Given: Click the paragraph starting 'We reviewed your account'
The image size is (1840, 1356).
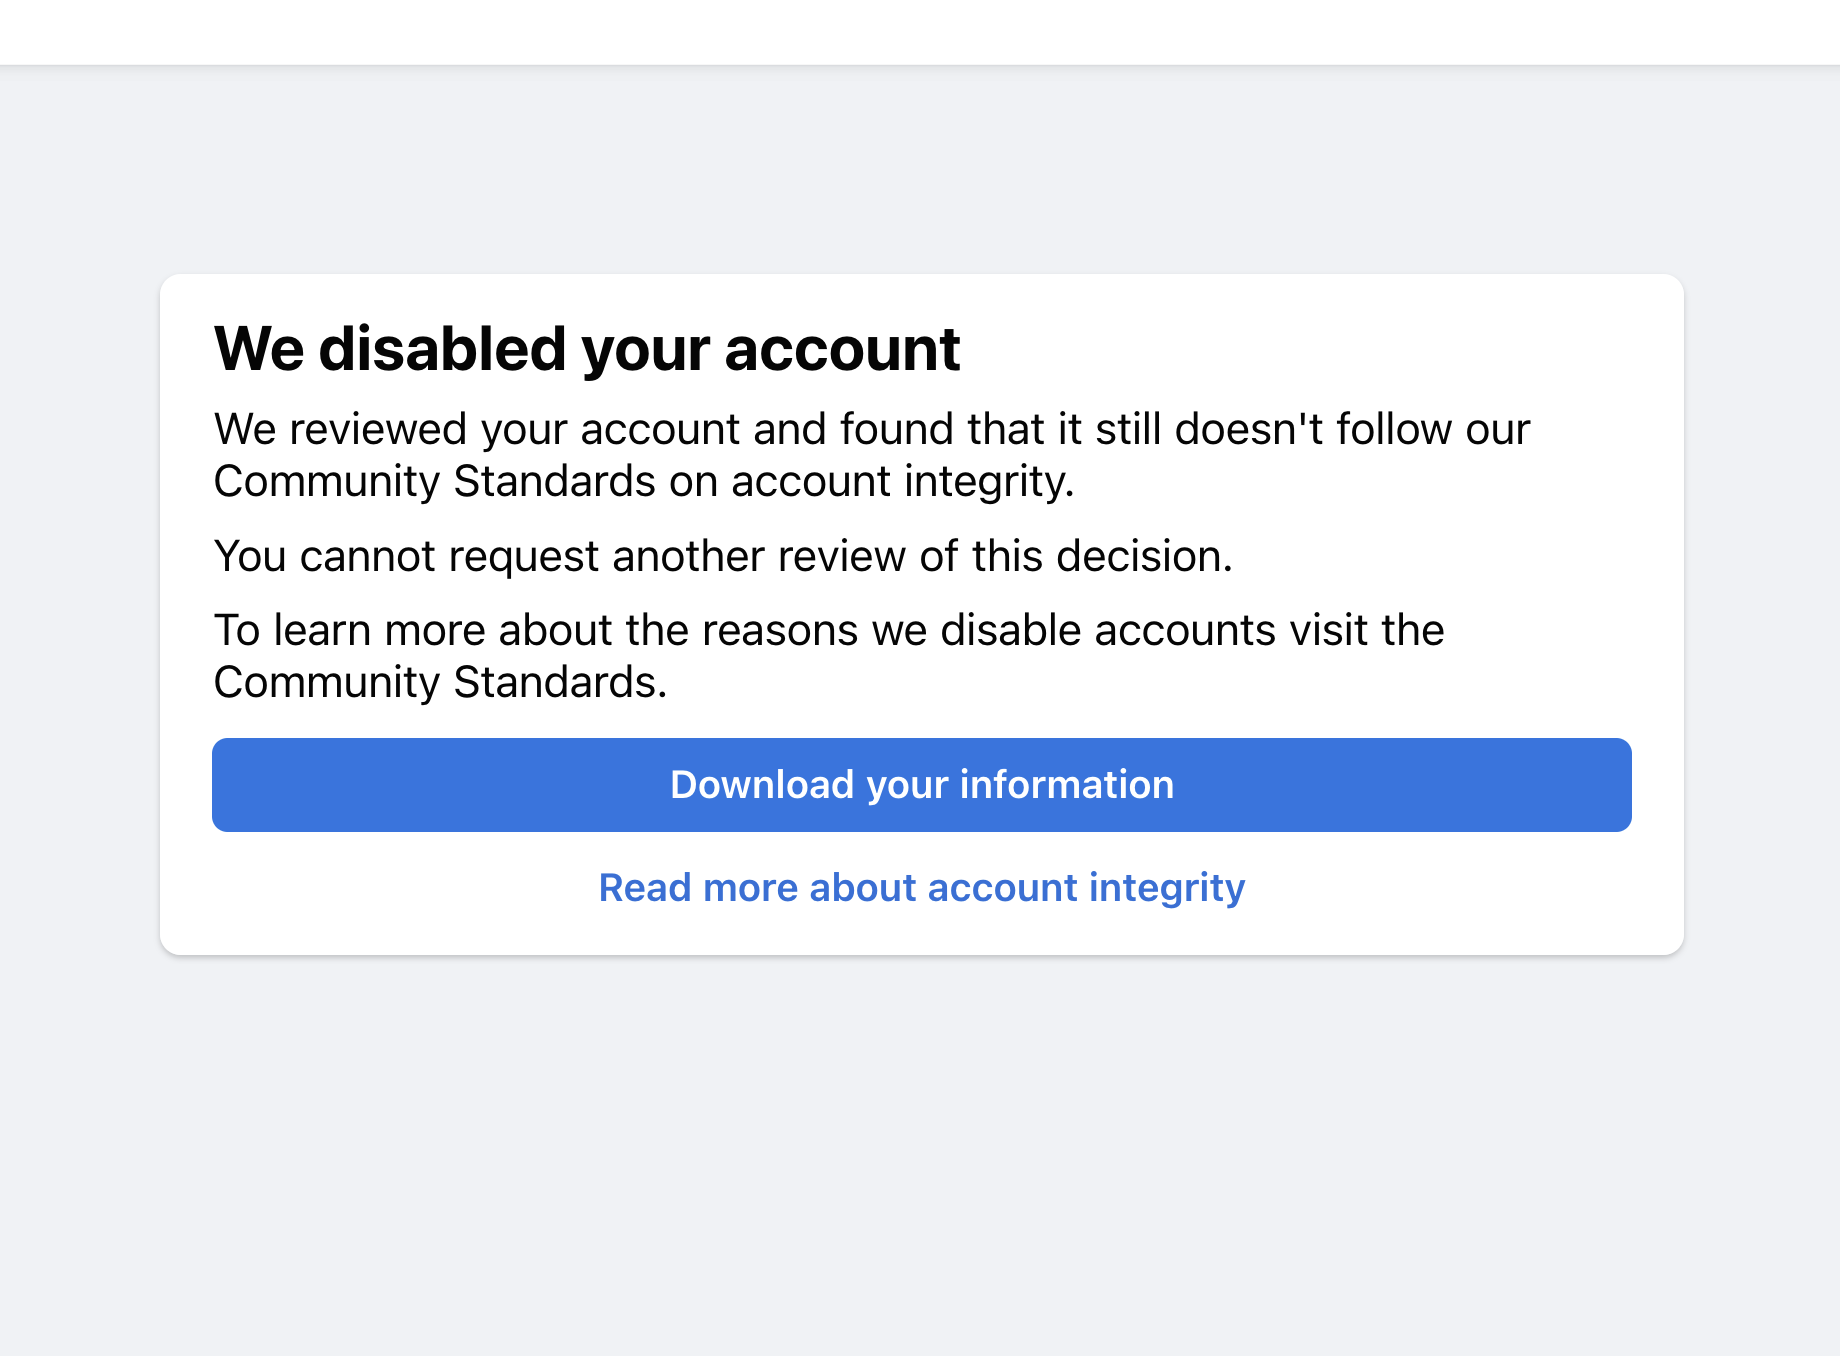Looking at the screenshot, I should (x=872, y=455).
